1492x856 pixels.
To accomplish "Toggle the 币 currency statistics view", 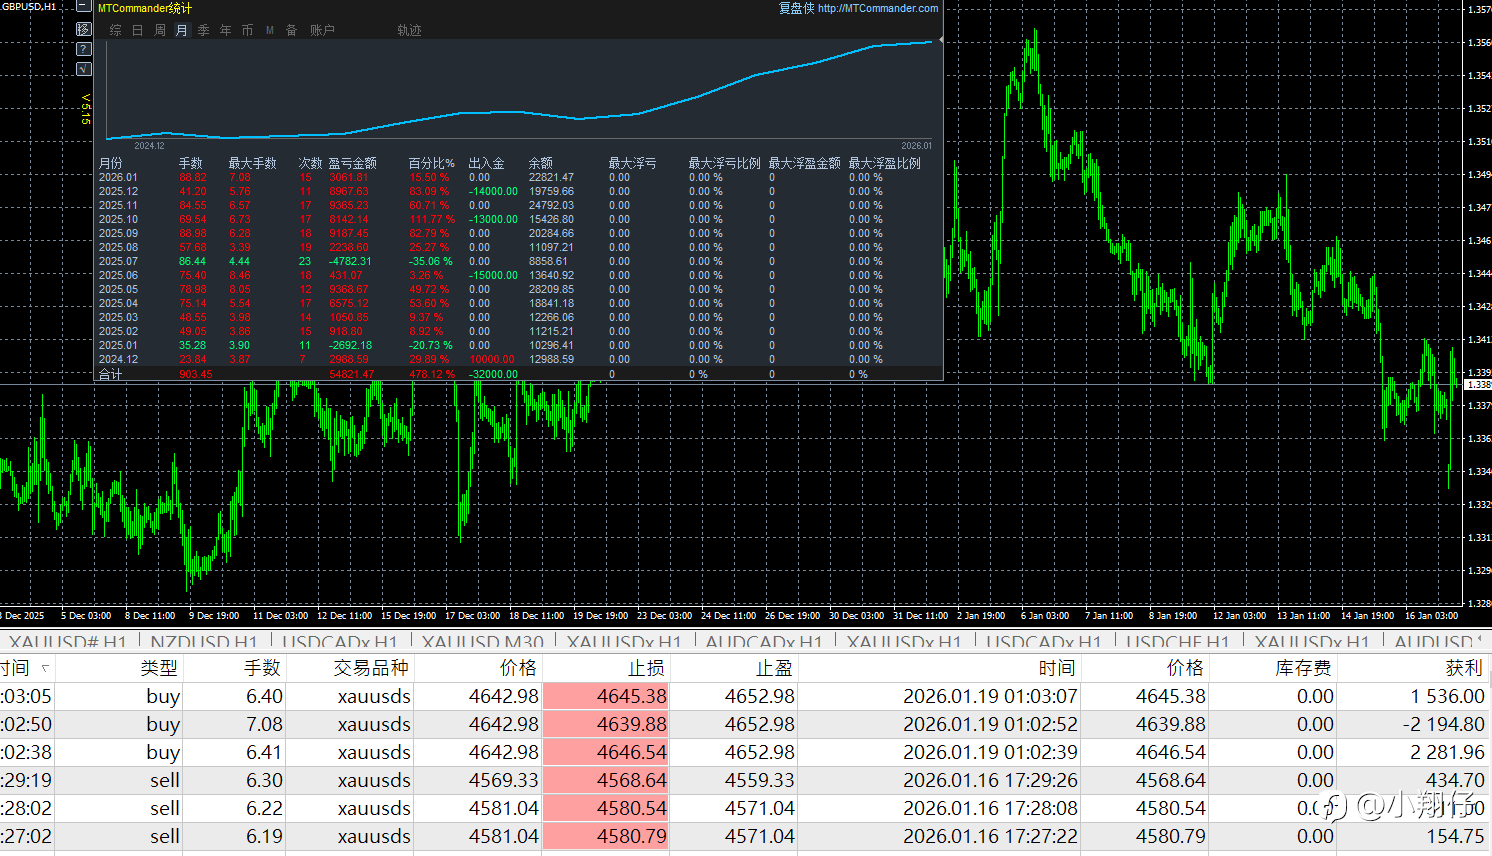I will tap(248, 31).
